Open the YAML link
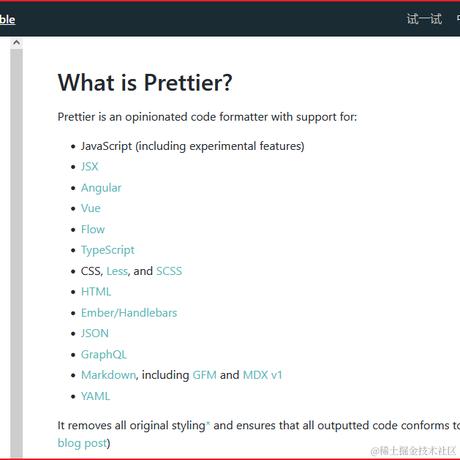Image resolution: width=460 pixels, height=460 pixels. point(95,396)
